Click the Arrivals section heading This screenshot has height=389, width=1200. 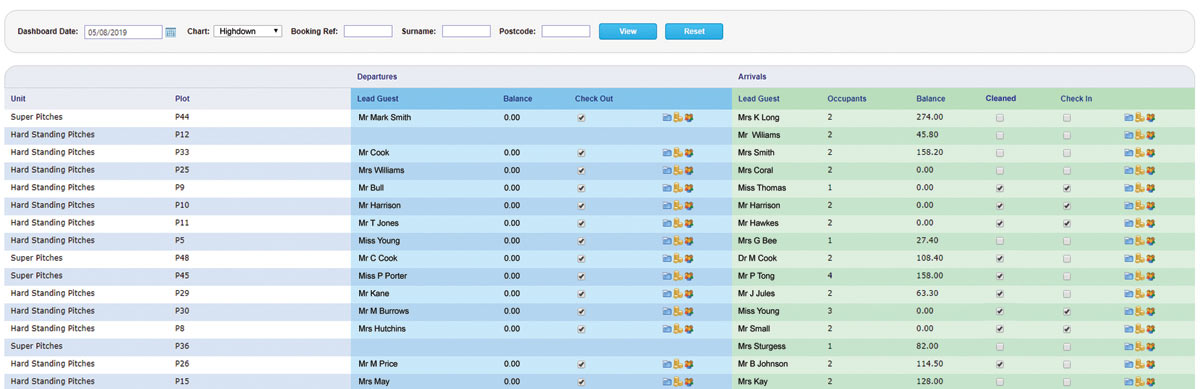click(752, 76)
